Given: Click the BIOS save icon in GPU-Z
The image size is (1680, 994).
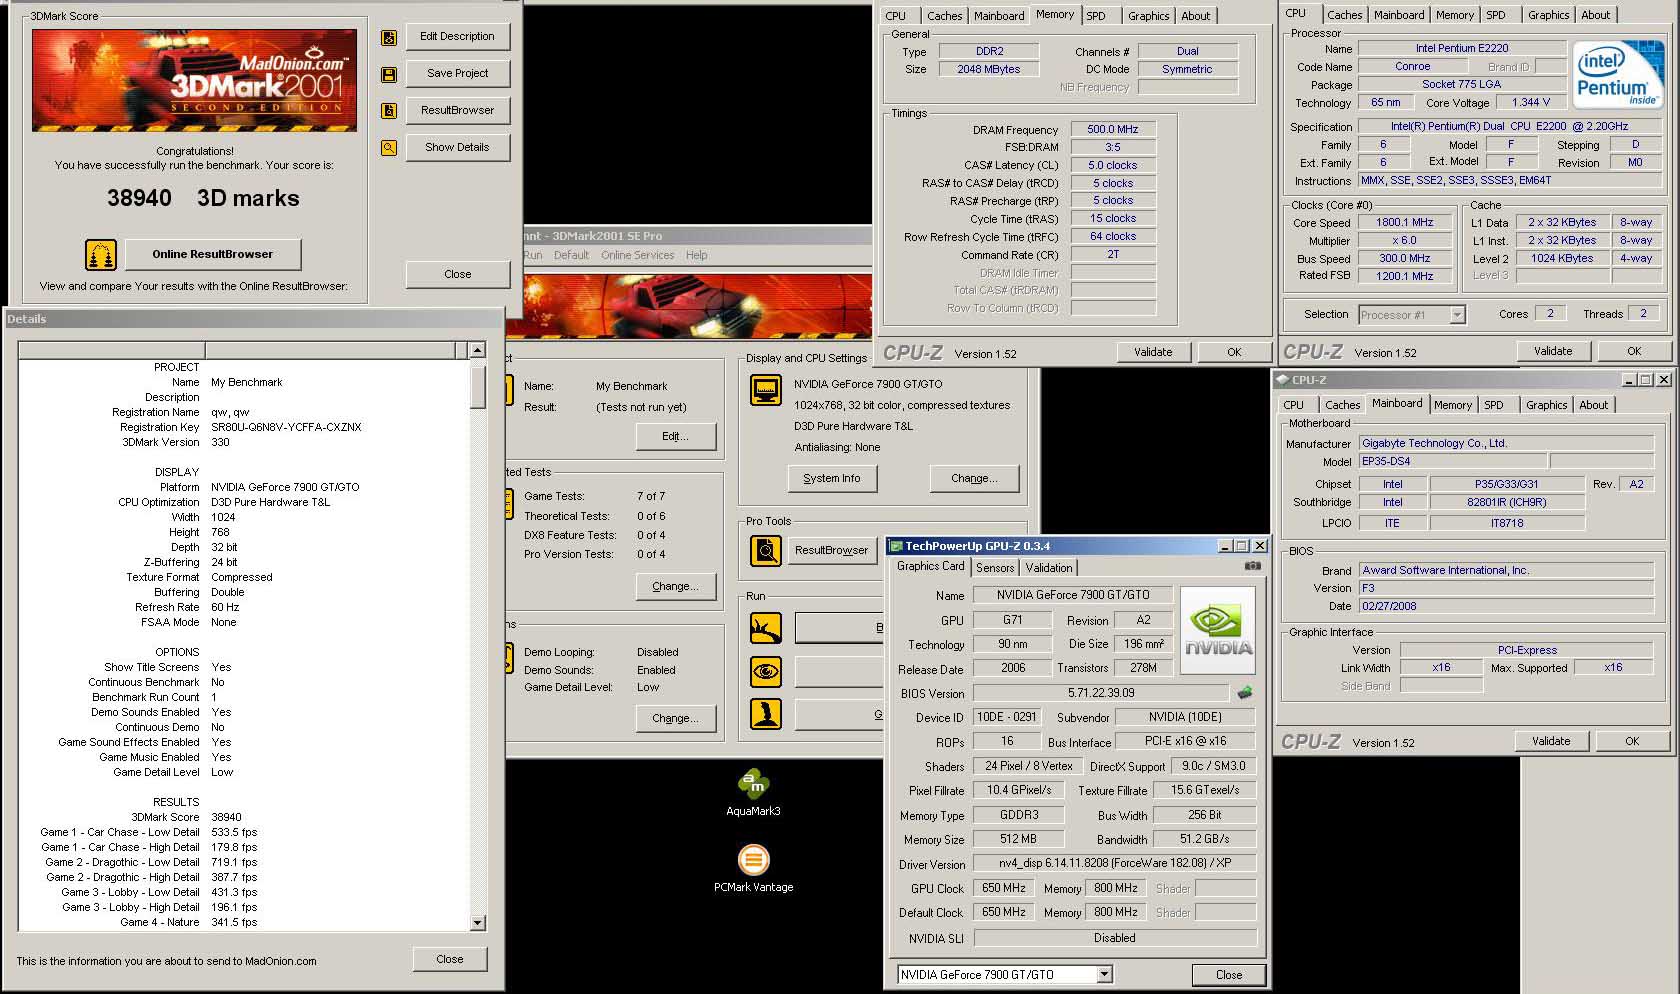Looking at the screenshot, I should 1245,692.
